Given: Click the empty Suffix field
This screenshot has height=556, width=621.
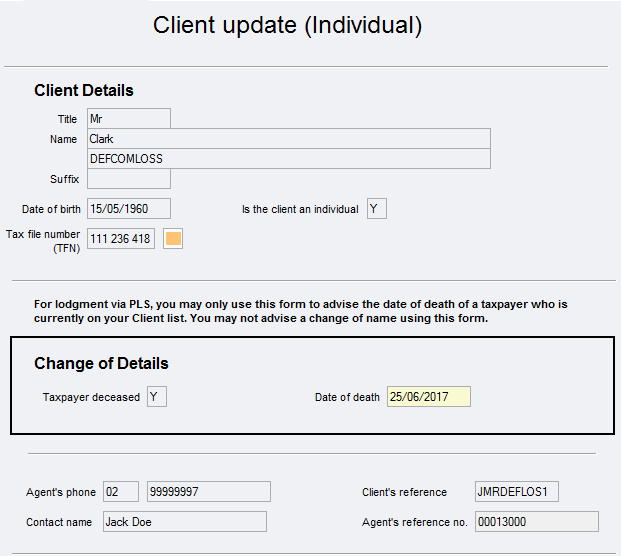Looking at the screenshot, I should click(128, 179).
